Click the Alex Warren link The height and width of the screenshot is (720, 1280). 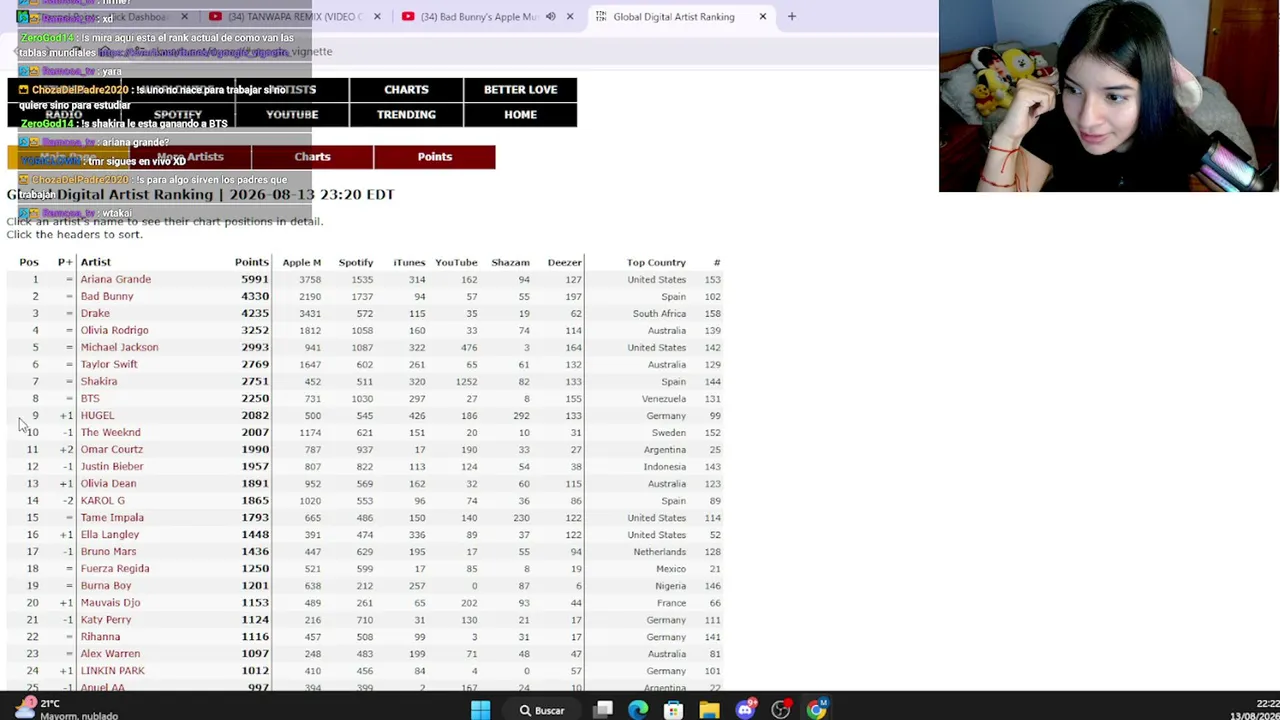point(110,653)
